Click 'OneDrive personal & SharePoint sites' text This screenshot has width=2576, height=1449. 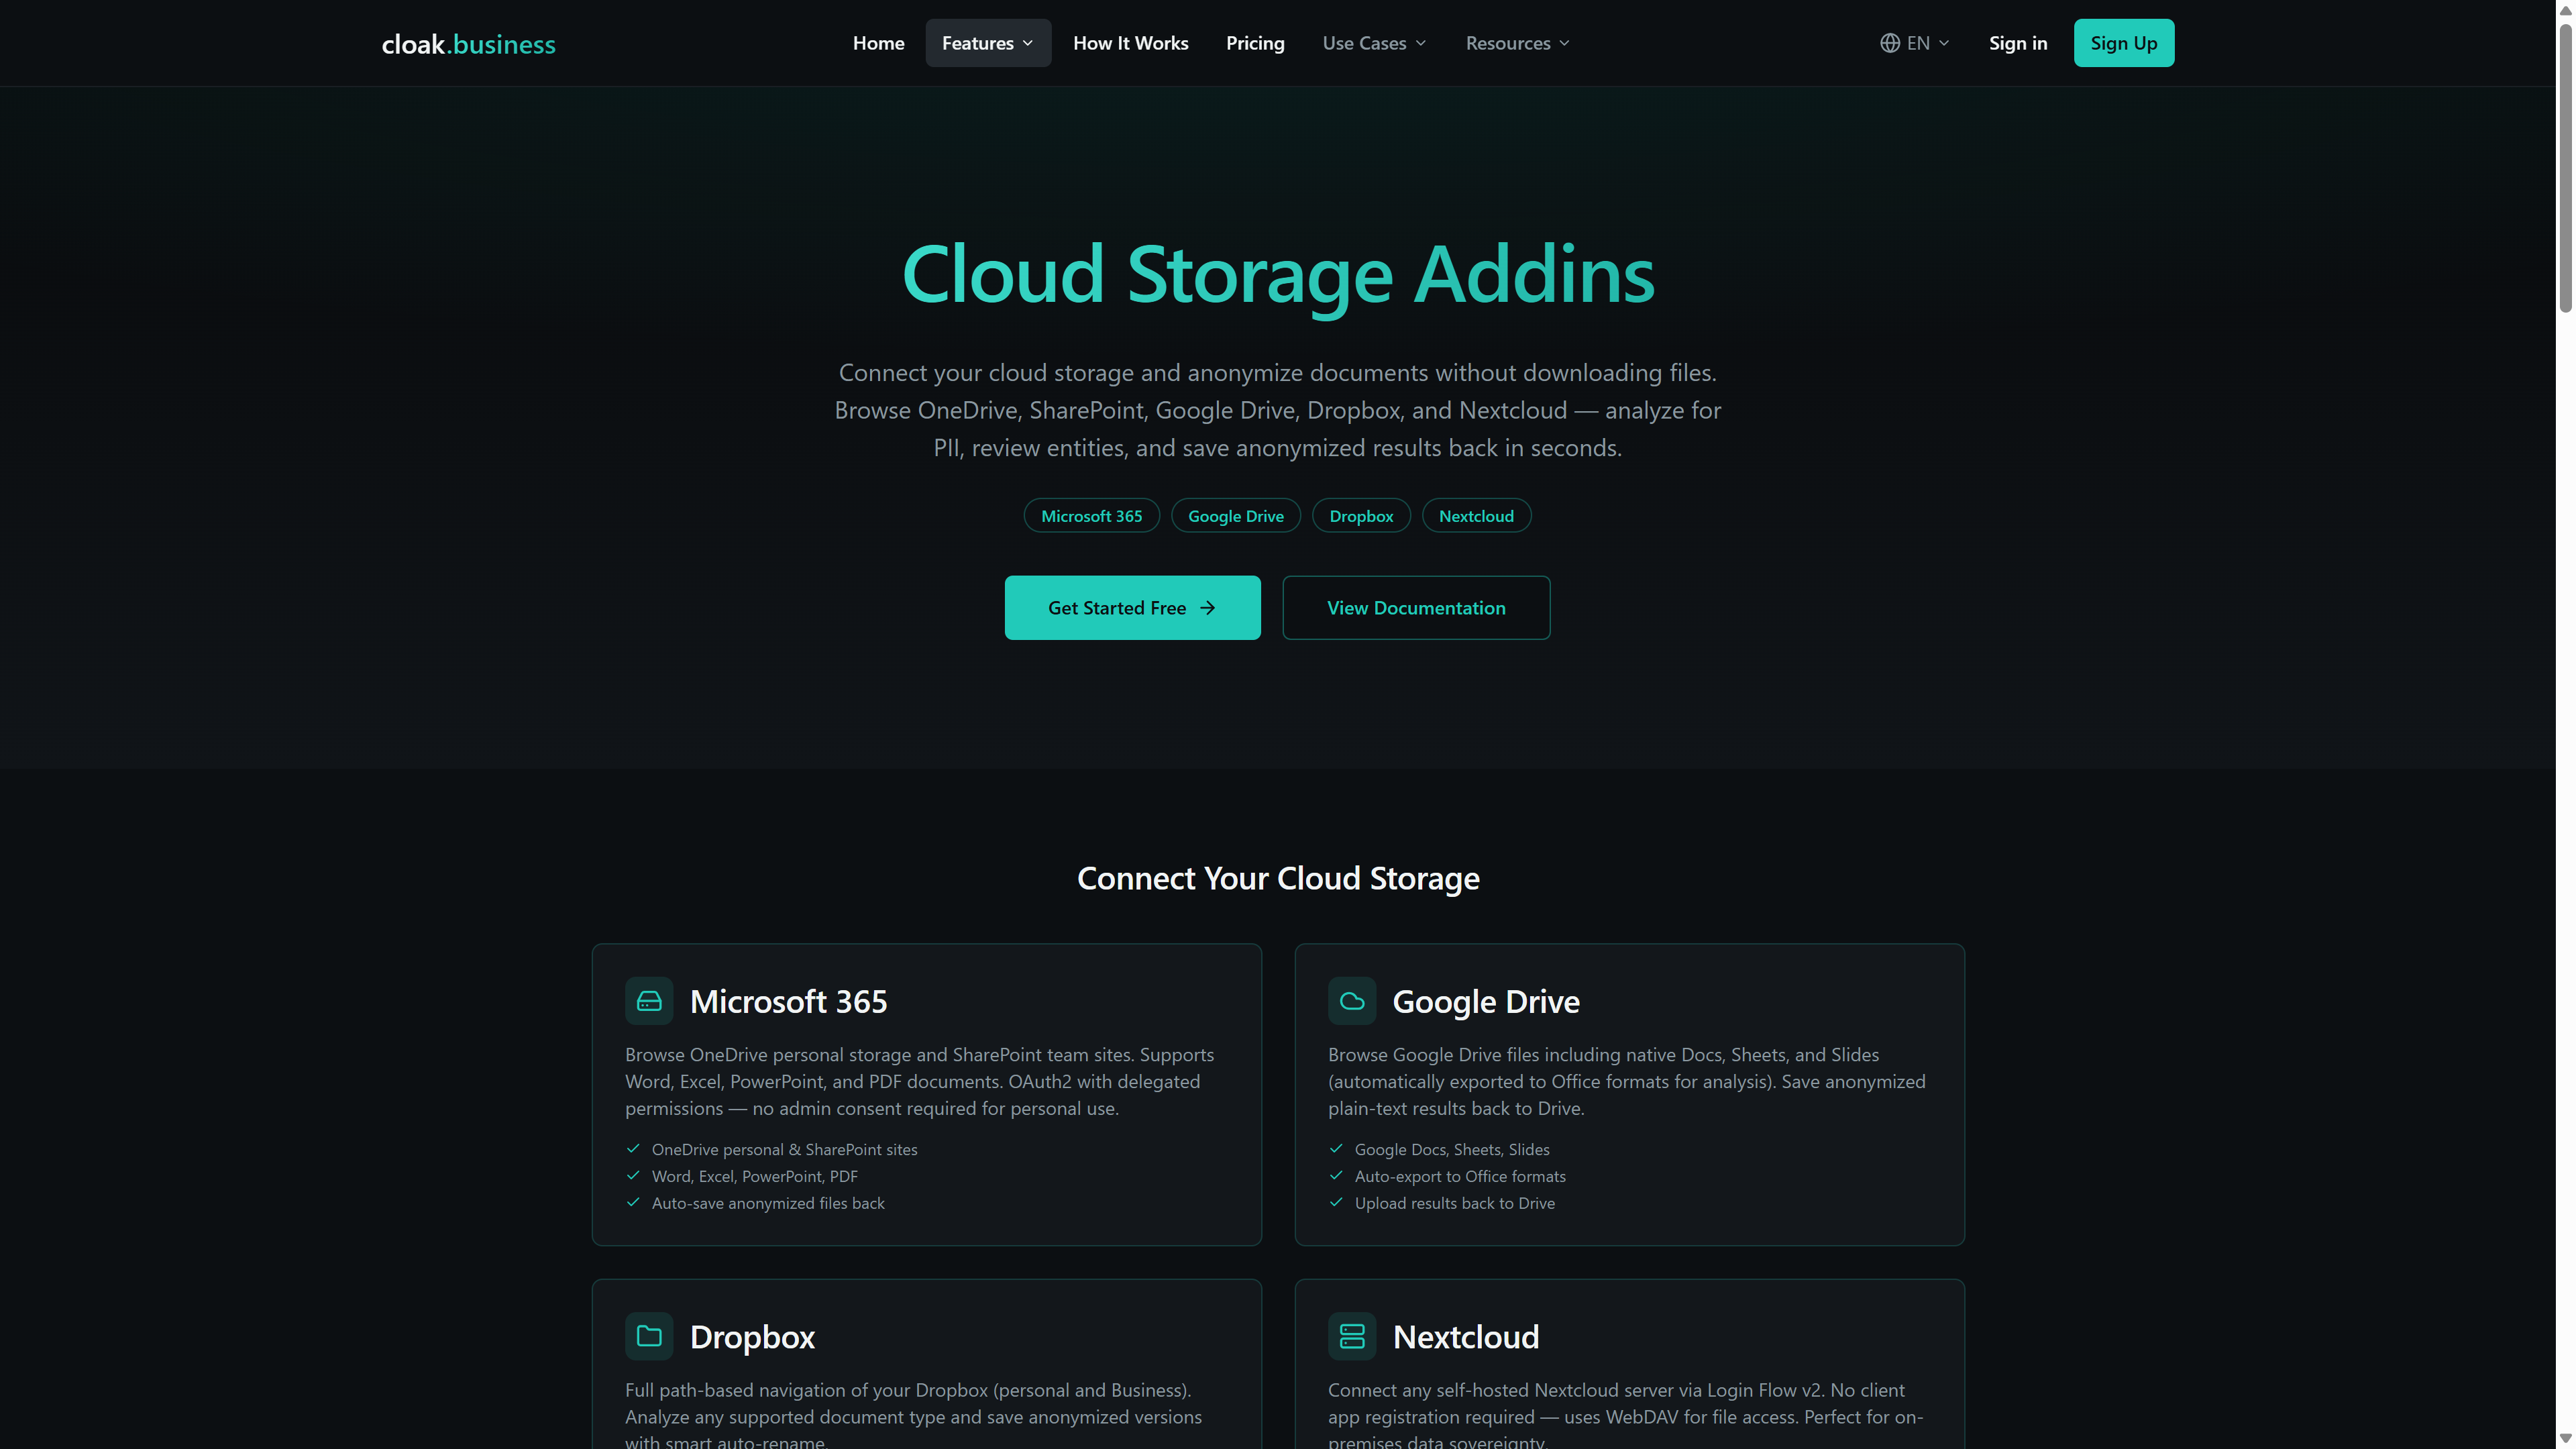click(x=784, y=1150)
